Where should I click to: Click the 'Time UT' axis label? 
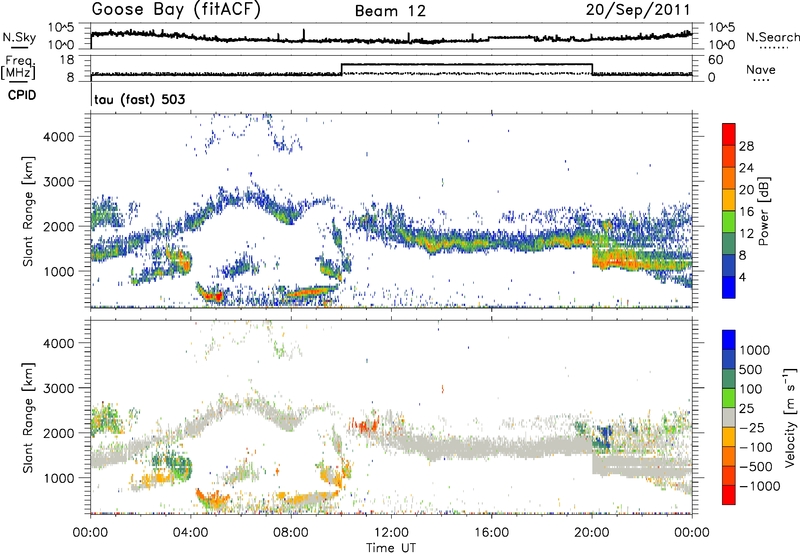[391, 548]
